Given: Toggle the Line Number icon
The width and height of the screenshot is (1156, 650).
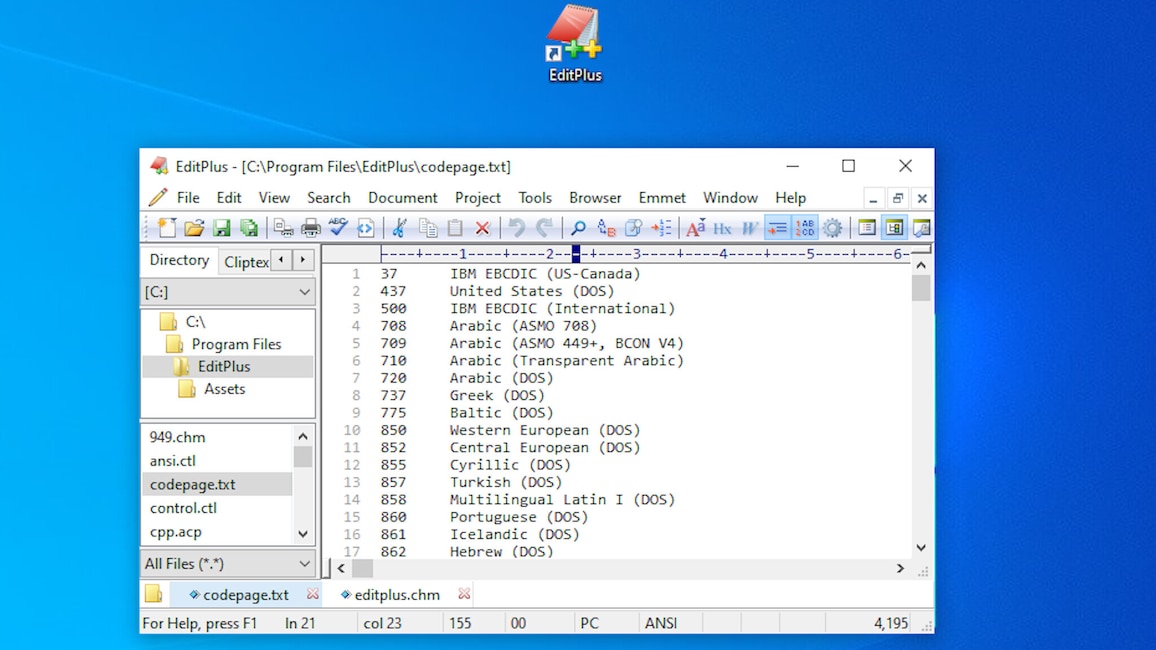Looking at the screenshot, I should (x=804, y=228).
